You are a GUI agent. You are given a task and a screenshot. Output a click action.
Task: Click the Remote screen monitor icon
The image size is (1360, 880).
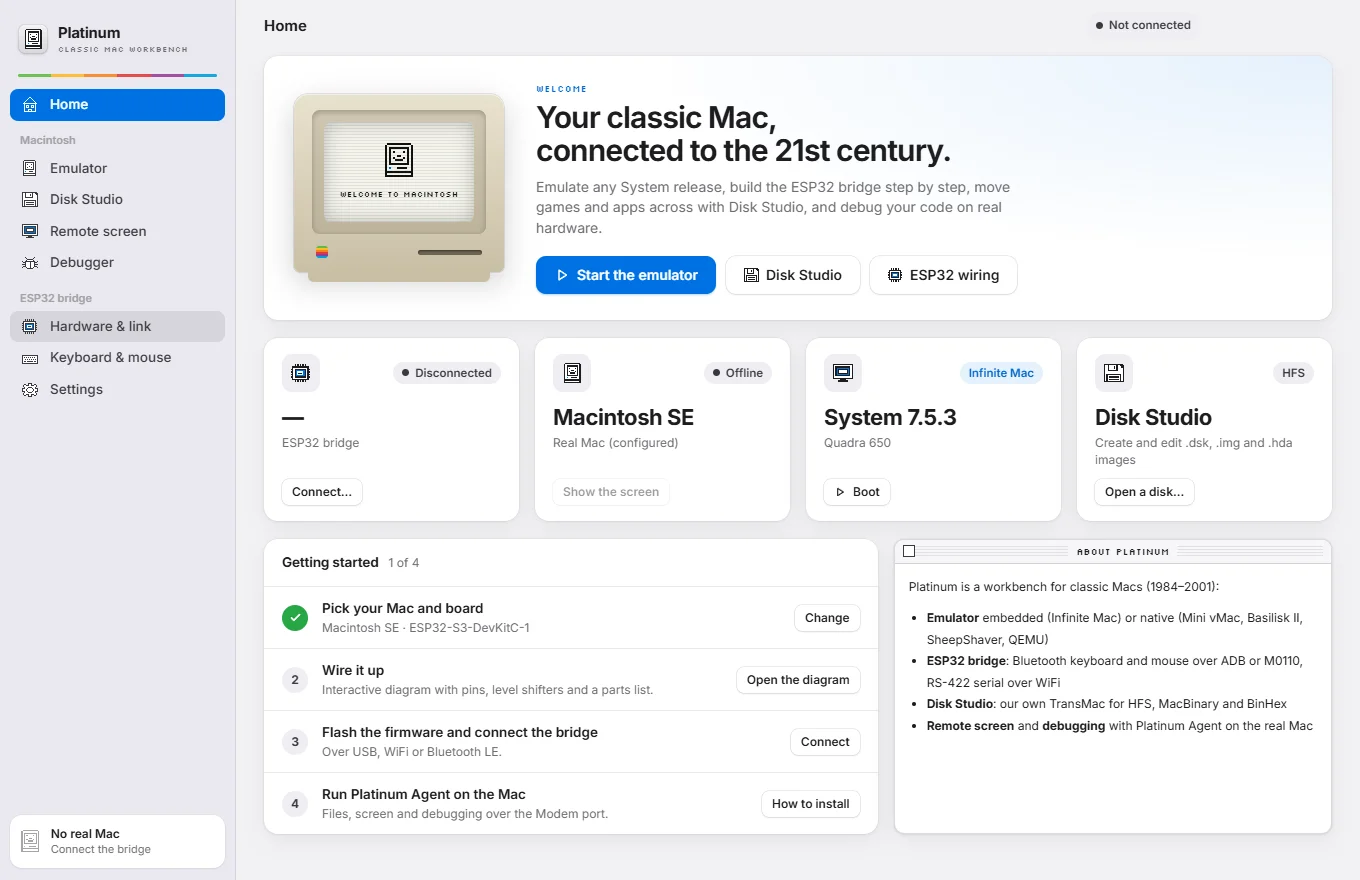(30, 231)
